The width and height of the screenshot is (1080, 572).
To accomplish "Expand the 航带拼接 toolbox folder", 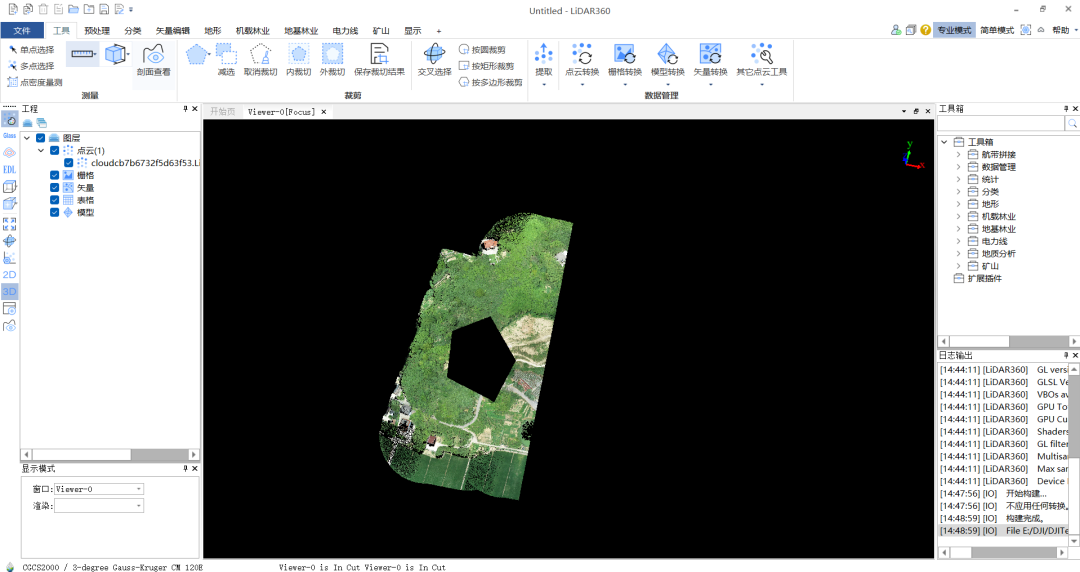I will pyautogui.click(x=958, y=154).
